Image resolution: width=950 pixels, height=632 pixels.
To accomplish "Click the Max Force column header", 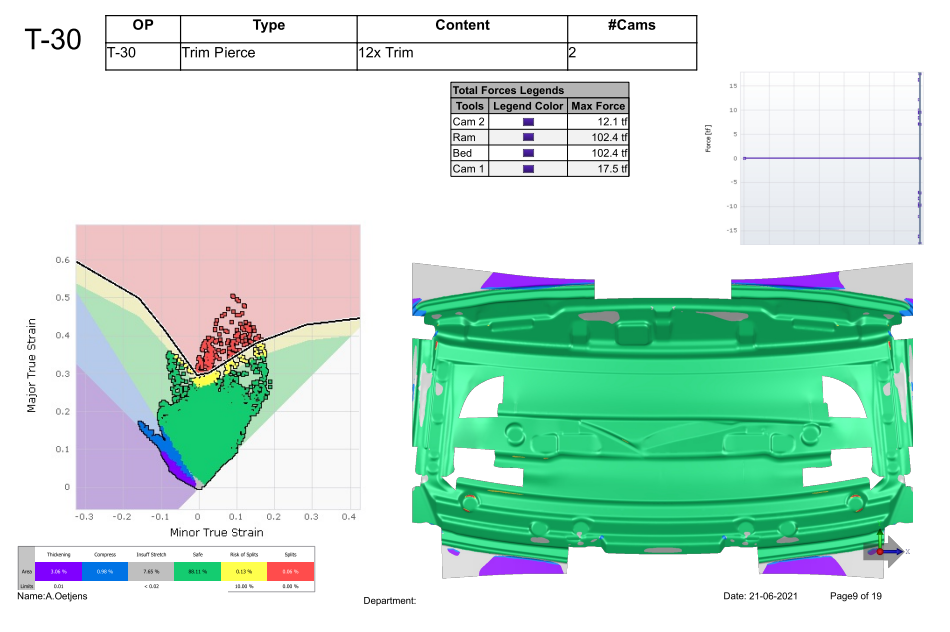I will (x=598, y=106).
